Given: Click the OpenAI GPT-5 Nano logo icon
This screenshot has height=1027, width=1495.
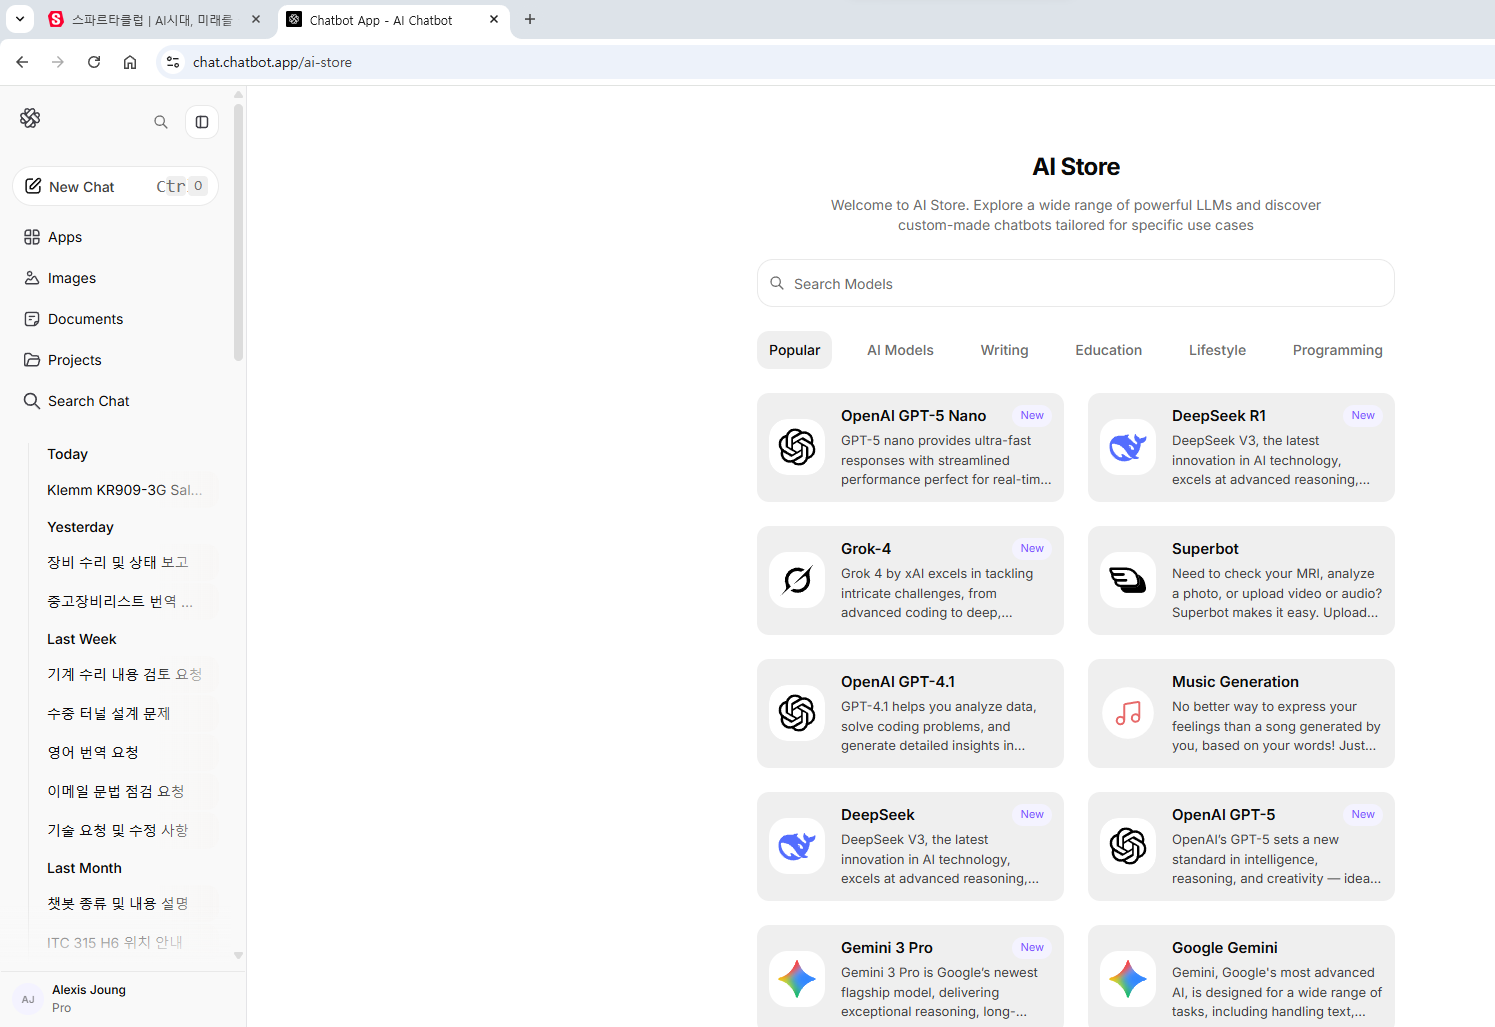Looking at the screenshot, I should pyautogui.click(x=797, y=447).
